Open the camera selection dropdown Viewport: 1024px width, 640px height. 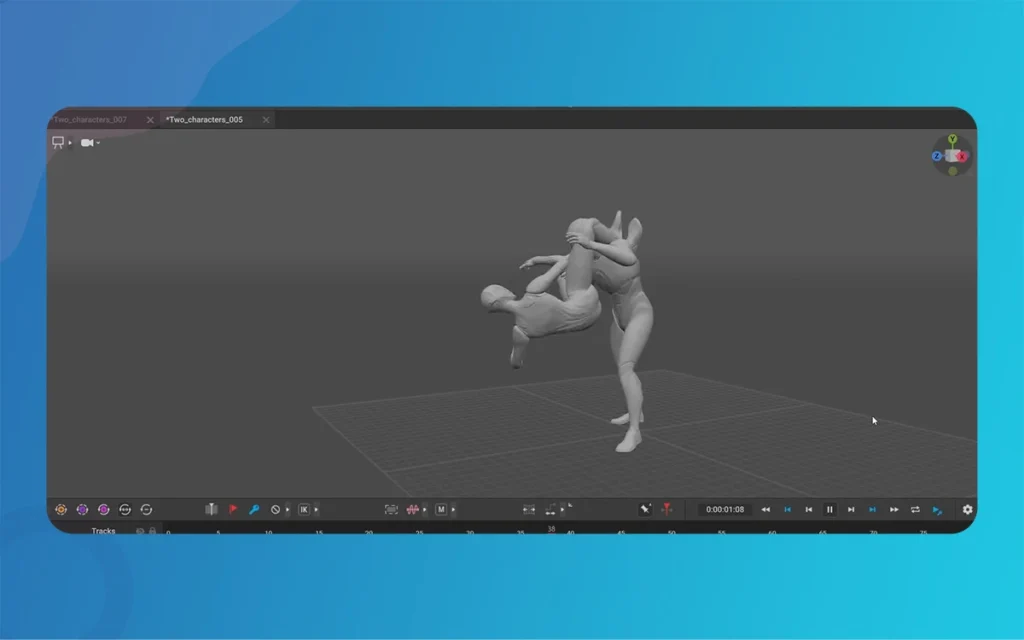pyautogui.click(x=88, y=142)
